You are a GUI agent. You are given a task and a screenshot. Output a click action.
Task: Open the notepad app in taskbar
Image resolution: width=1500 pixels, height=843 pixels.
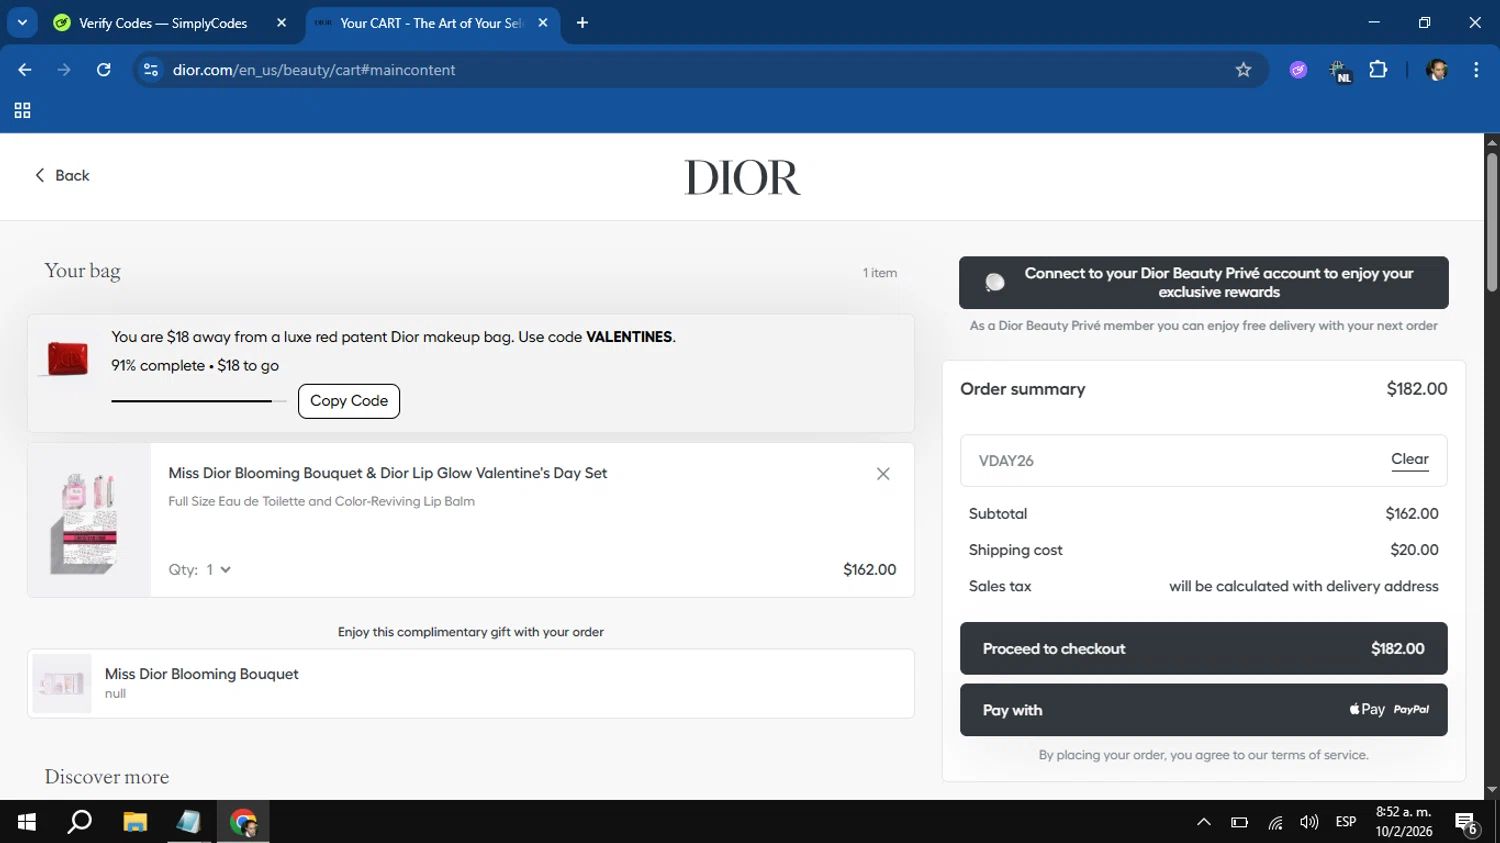coord(189,822)
